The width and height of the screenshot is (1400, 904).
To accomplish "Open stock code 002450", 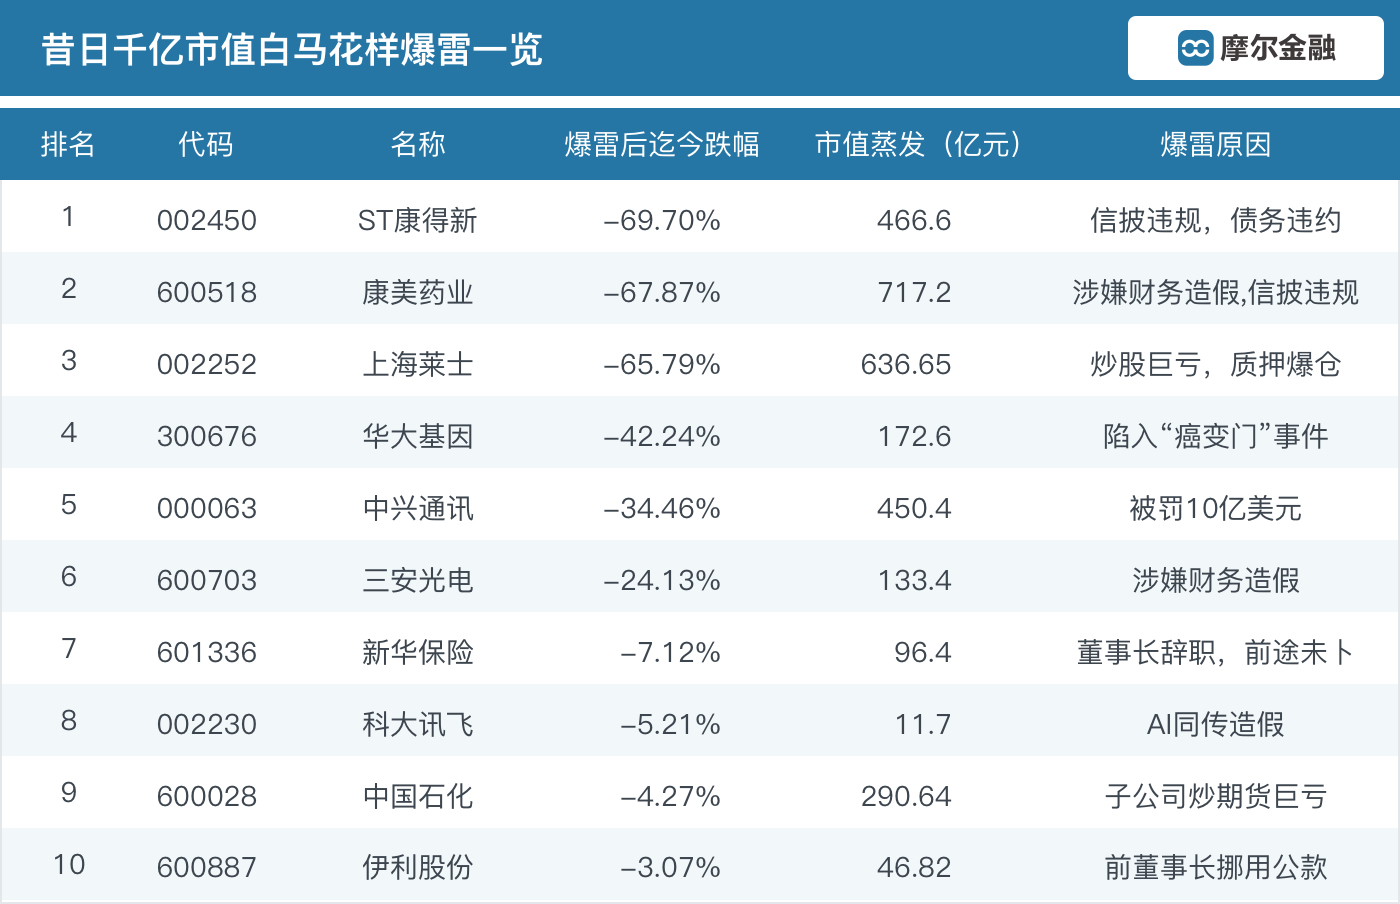I will pos(207,220).
